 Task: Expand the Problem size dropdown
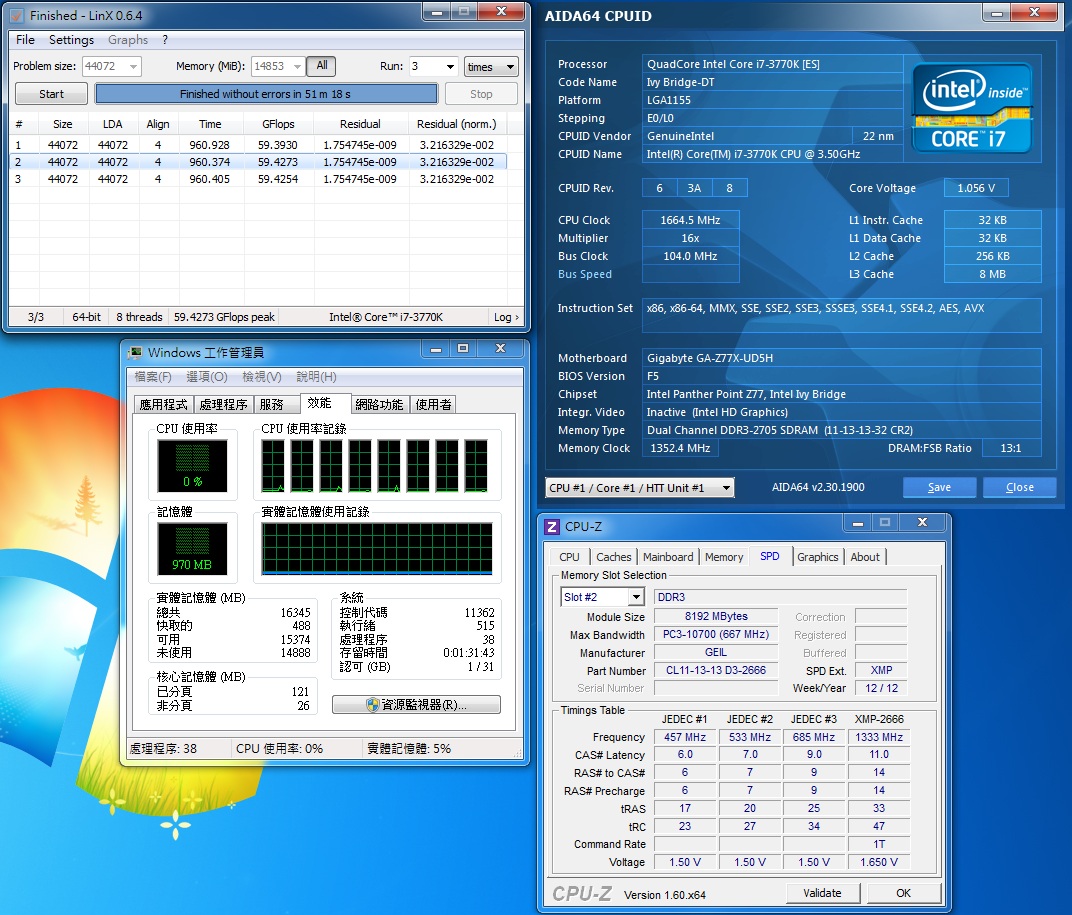133,66
